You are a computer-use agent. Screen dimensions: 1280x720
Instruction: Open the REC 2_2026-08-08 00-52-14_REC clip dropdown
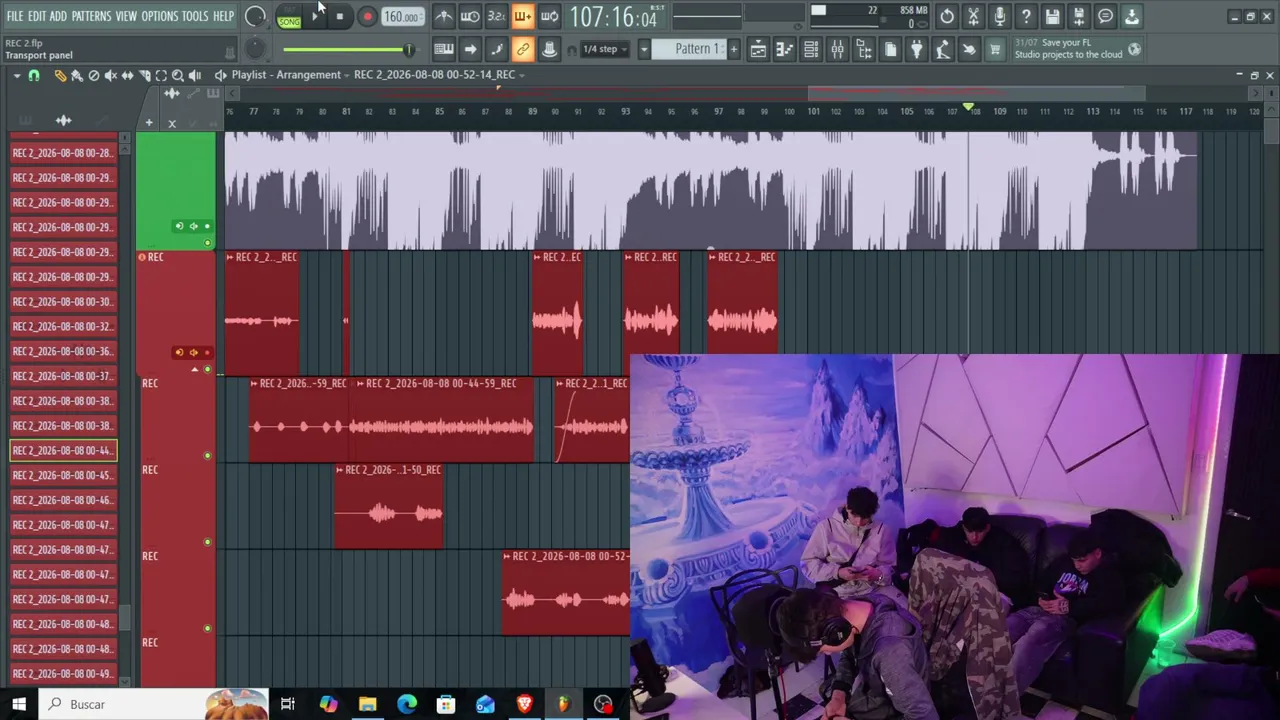(x=438, y=75)
